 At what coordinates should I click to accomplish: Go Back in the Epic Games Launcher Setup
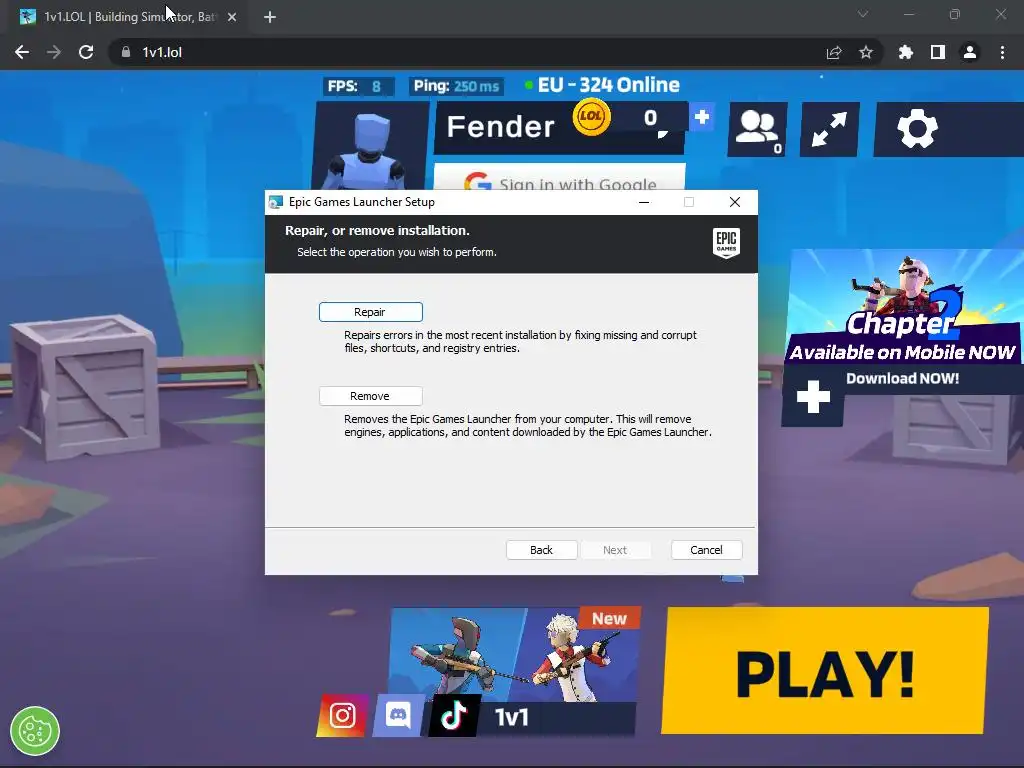coord(541,550)
